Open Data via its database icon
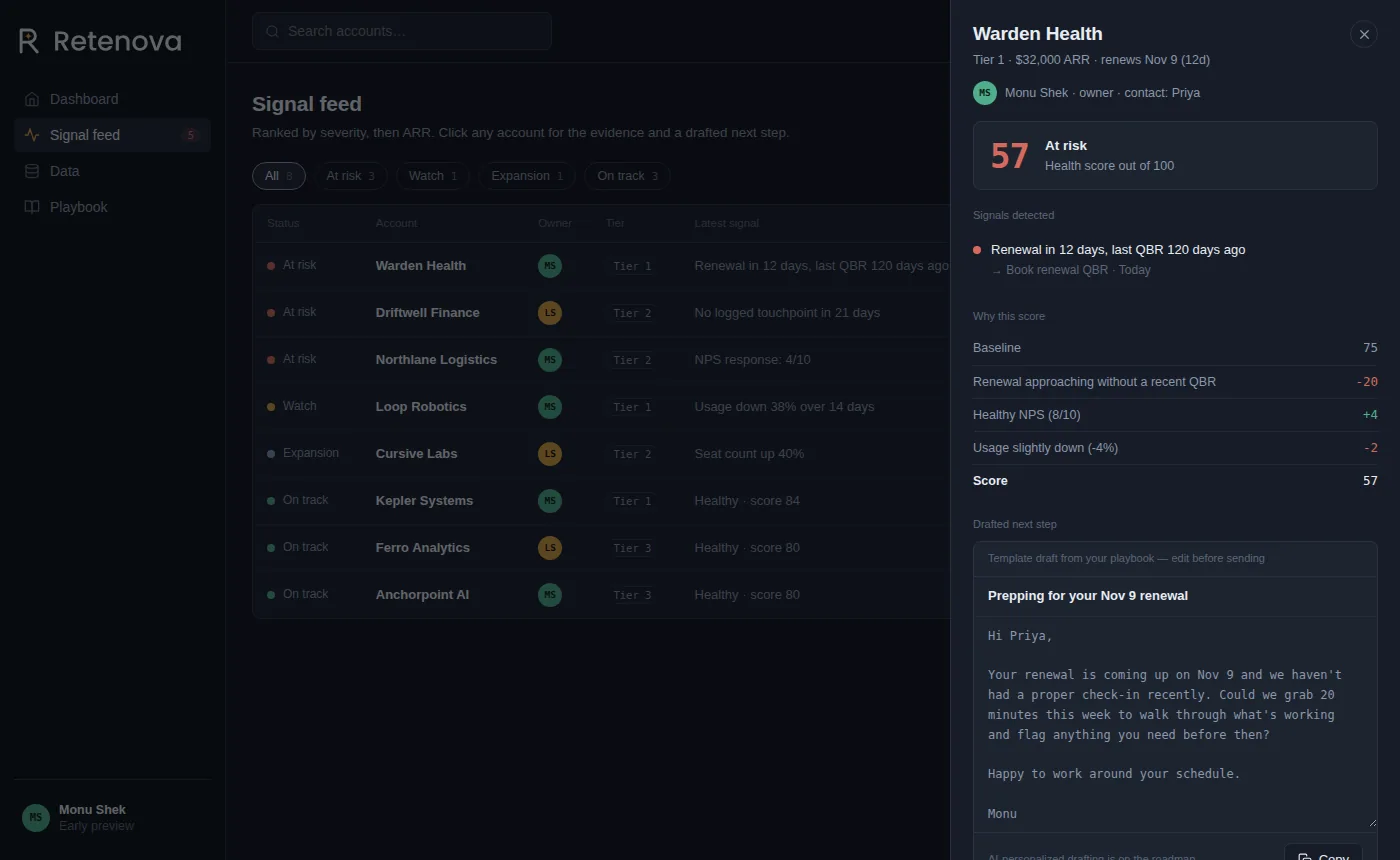The width and height of the screenshot is (1400, 860). pos(32,171)
